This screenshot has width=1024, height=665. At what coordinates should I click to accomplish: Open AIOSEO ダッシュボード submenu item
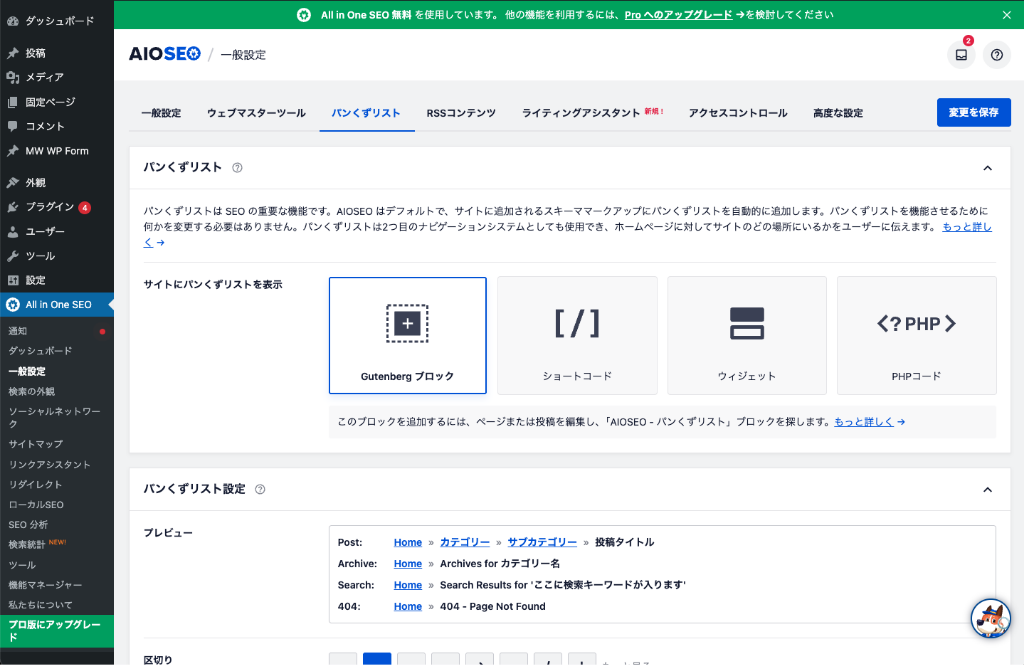tap(57, 351)
